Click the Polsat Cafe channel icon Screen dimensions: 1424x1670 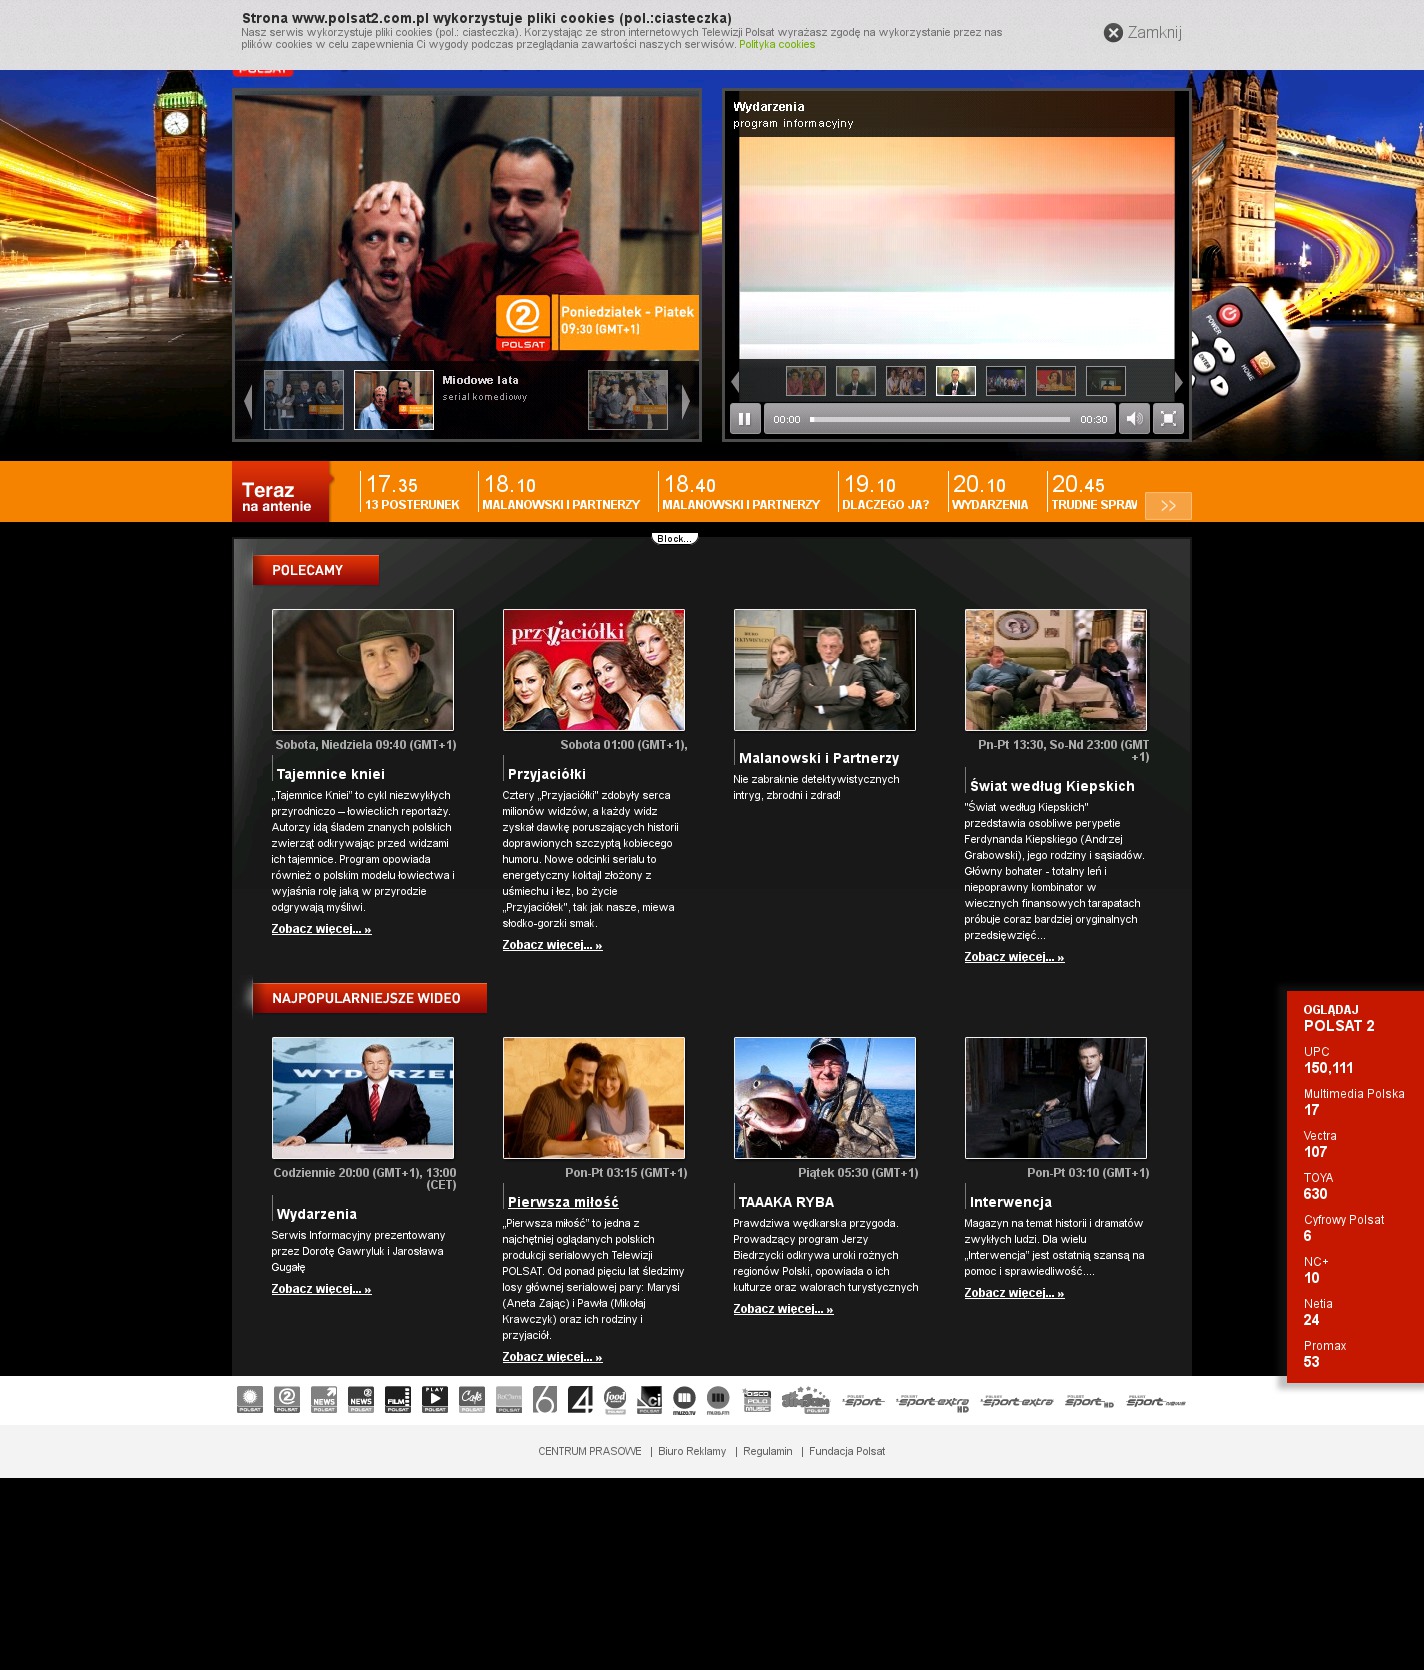pos(472,1400)
